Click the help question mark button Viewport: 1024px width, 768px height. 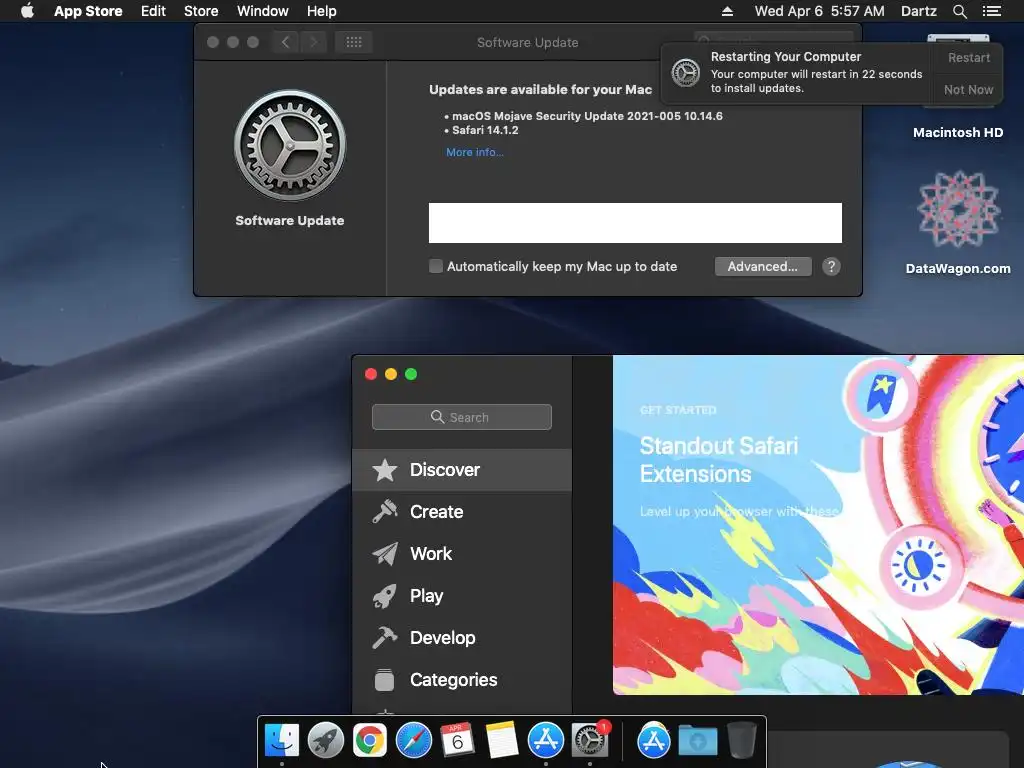pos(831,266)
